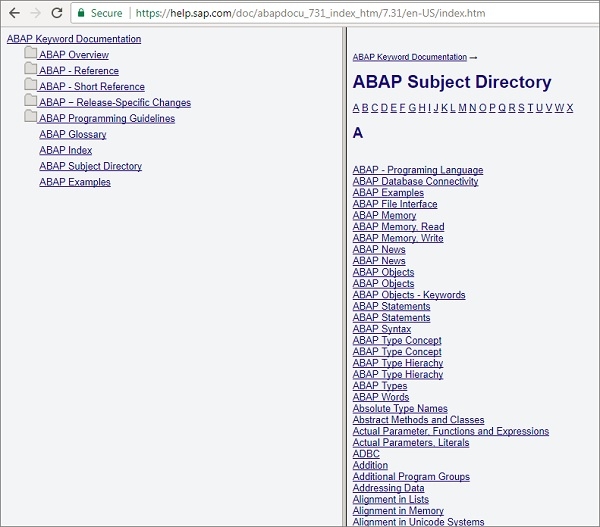Open ABAP Keyword Documentation tree root link
Image resolution: width=600 pixels, height=527 pixels.
tap(74, 39)
